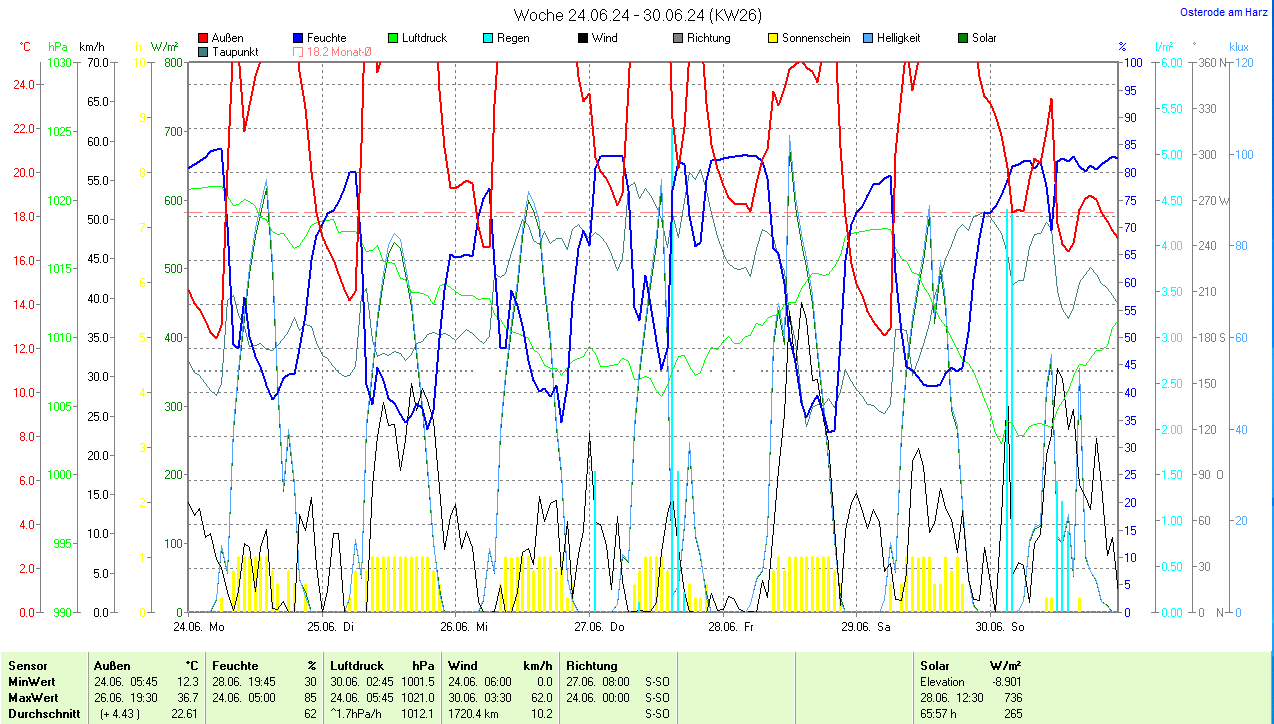Click the gray Richtung legend swatch
Image resolution: width=1274 pixels, height=724 pixels.
(x=678, y=38)
